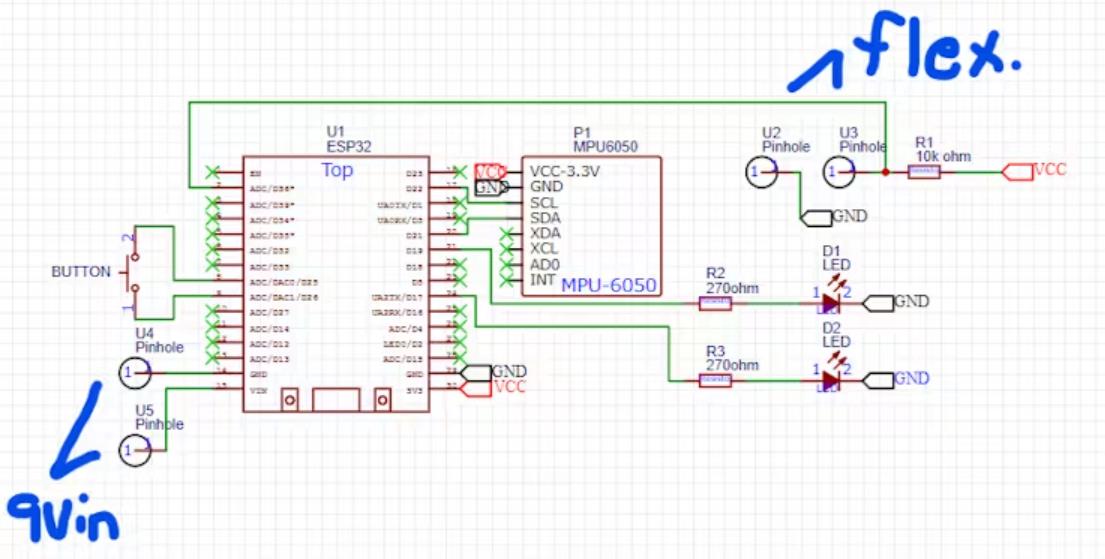Select GND flag after D2 LED
The width and height of the screenshot is (1105, 559).
pyautogui.click(x=878, y=381)
